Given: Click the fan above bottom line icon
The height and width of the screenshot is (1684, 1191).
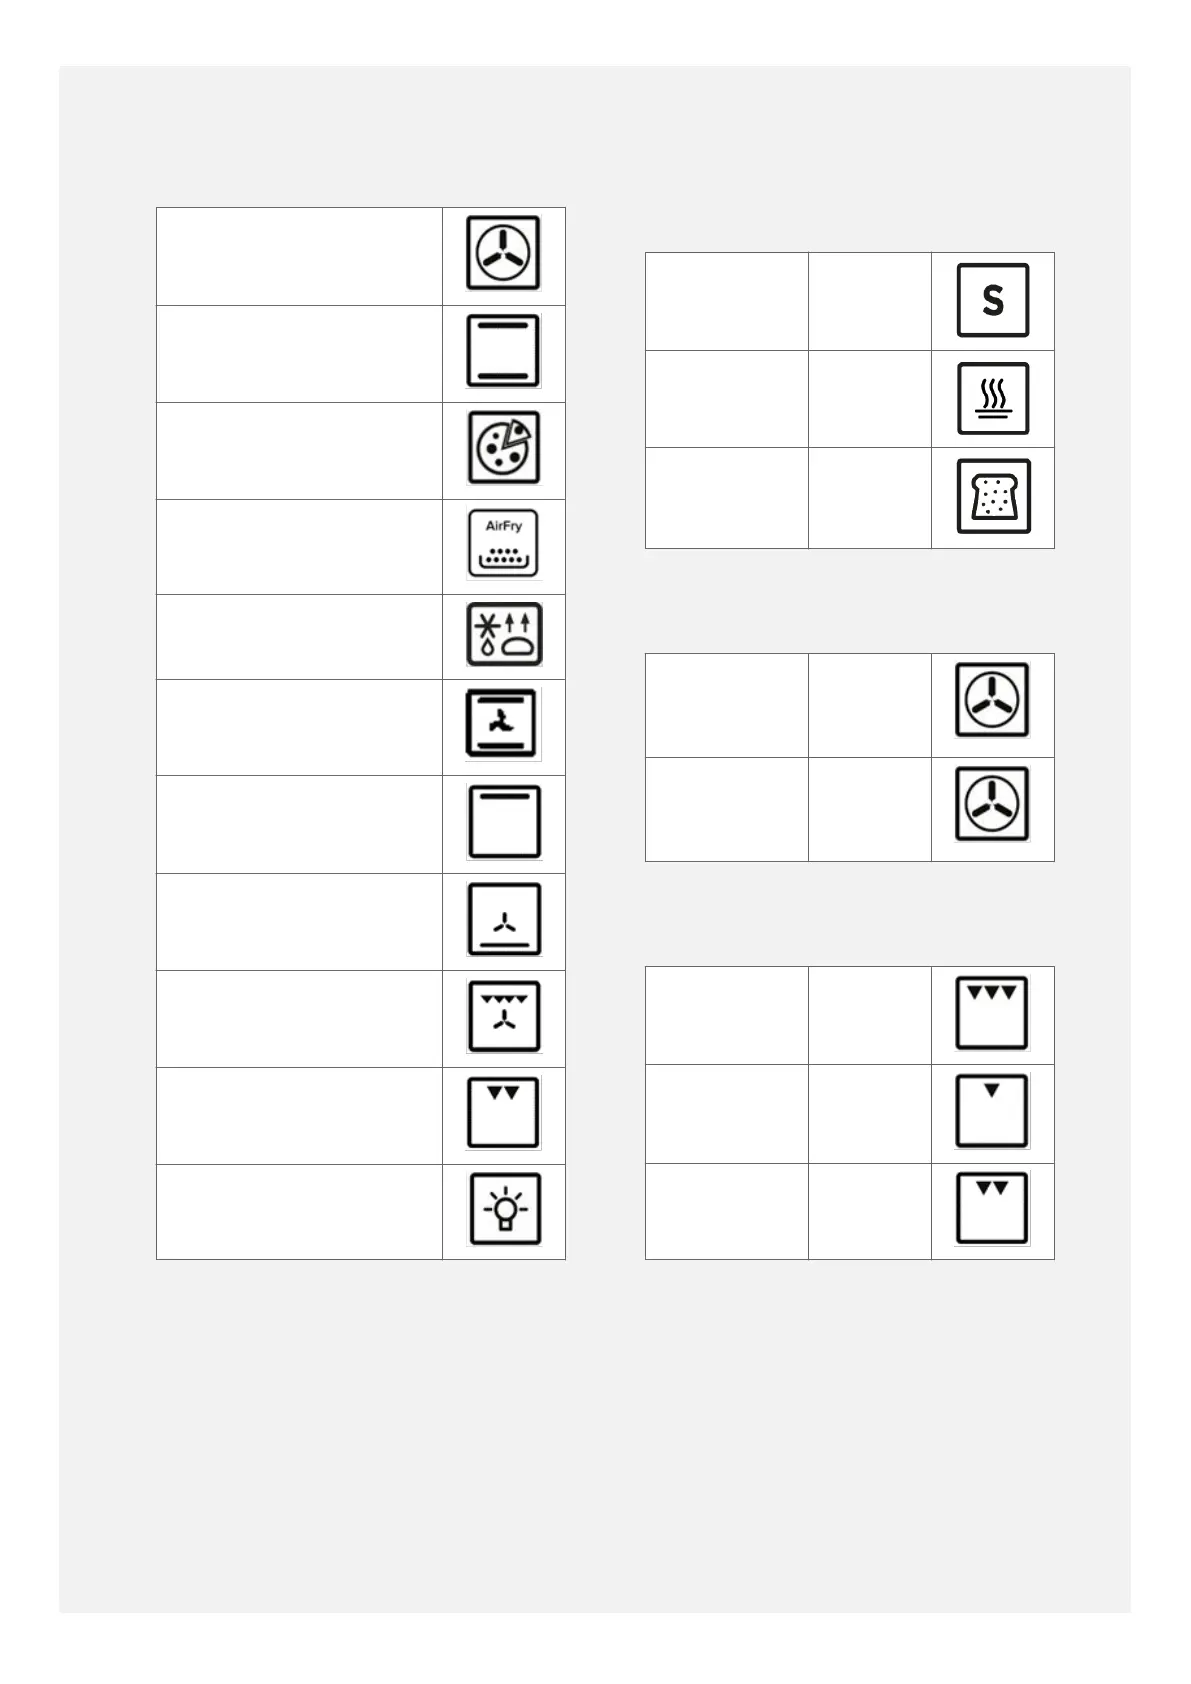Looking at the screenshot, I should [x=504, y=919].
